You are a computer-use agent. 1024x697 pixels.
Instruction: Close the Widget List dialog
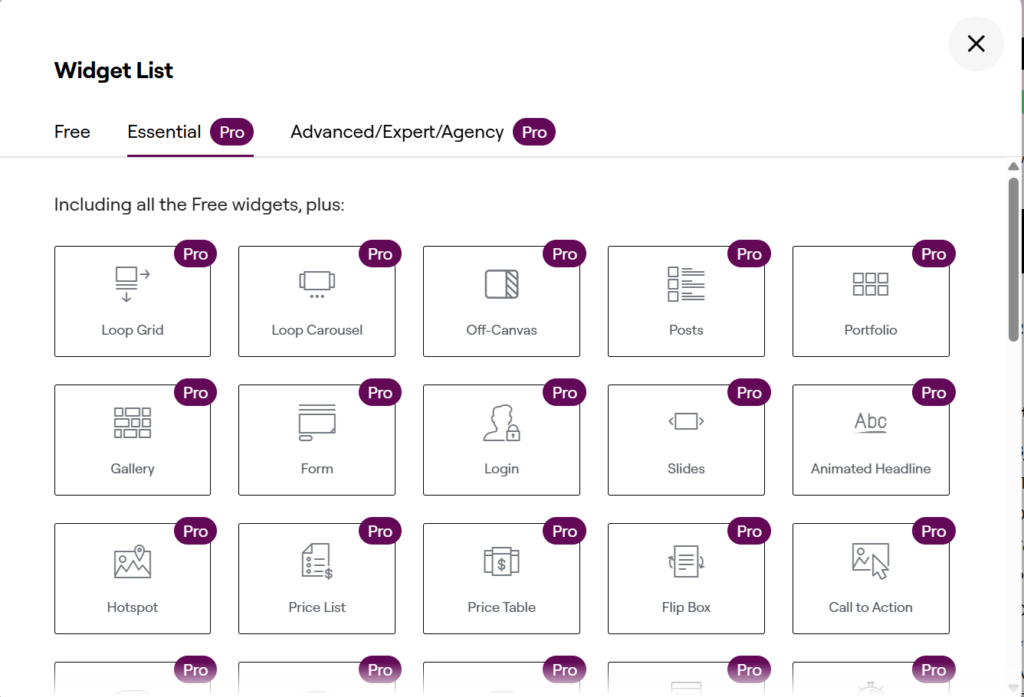coord(976,43)
